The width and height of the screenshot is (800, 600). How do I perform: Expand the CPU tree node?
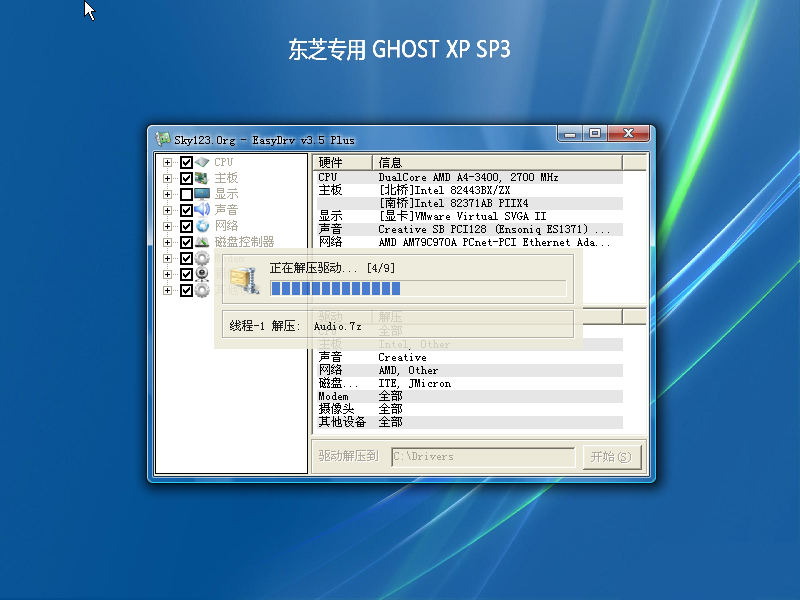coord(168,162)
